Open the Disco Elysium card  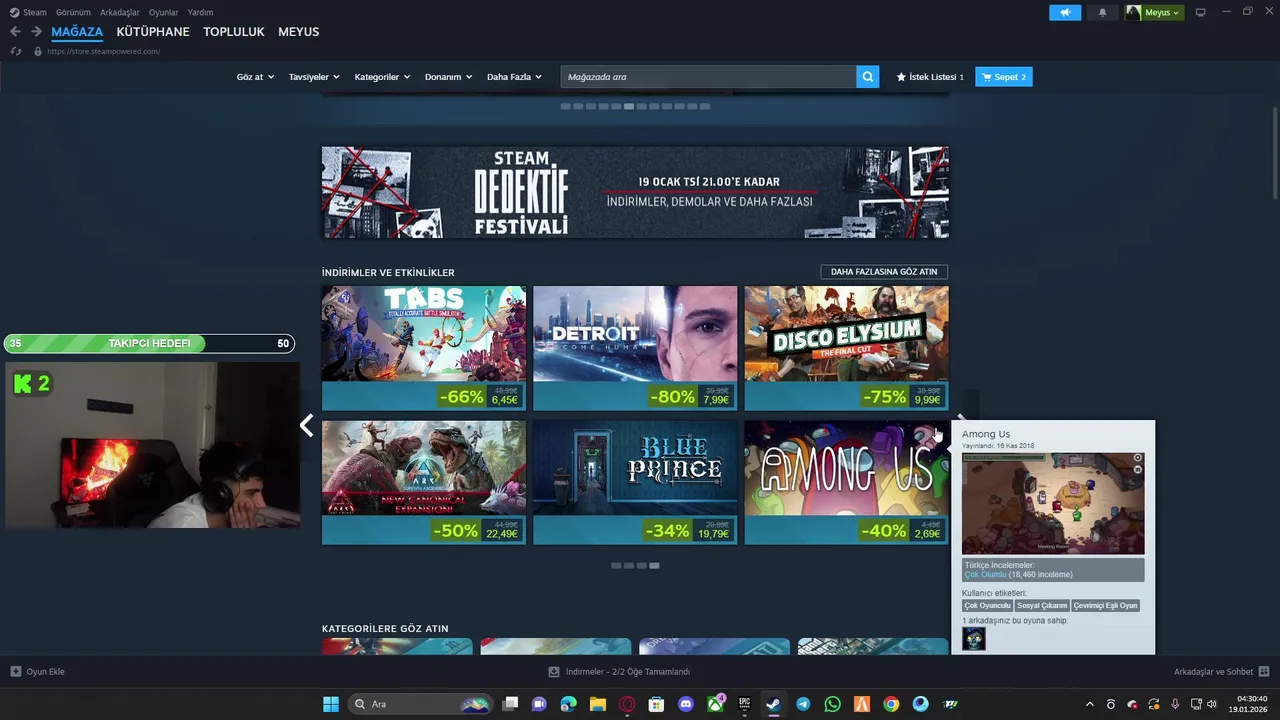(846, 348)
